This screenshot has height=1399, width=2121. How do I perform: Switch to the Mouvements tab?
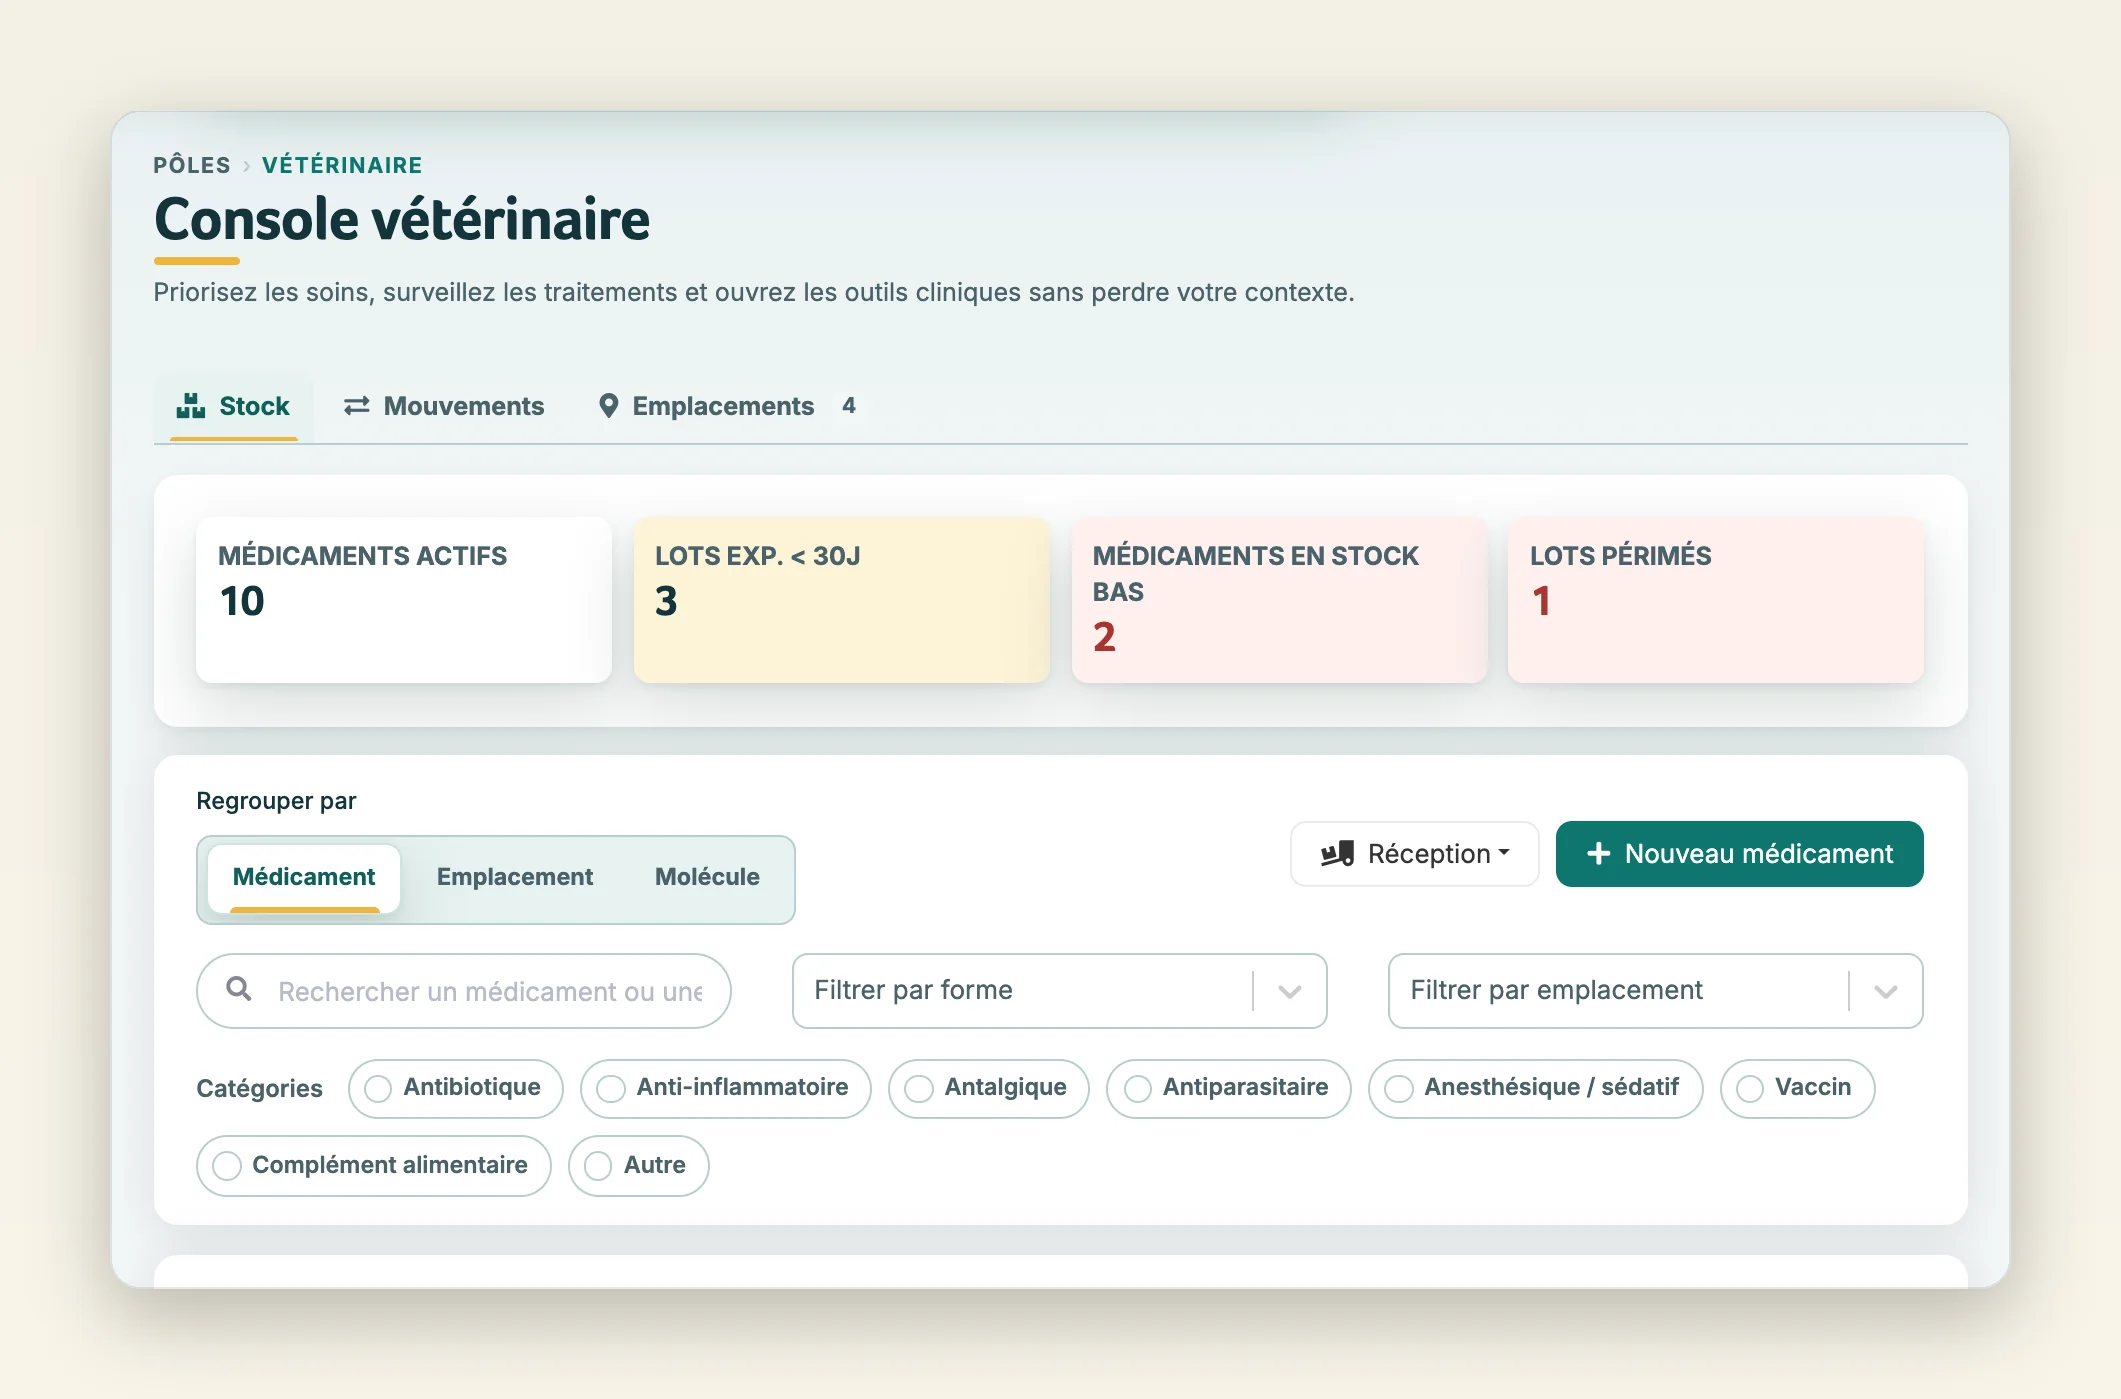point(444,406)
